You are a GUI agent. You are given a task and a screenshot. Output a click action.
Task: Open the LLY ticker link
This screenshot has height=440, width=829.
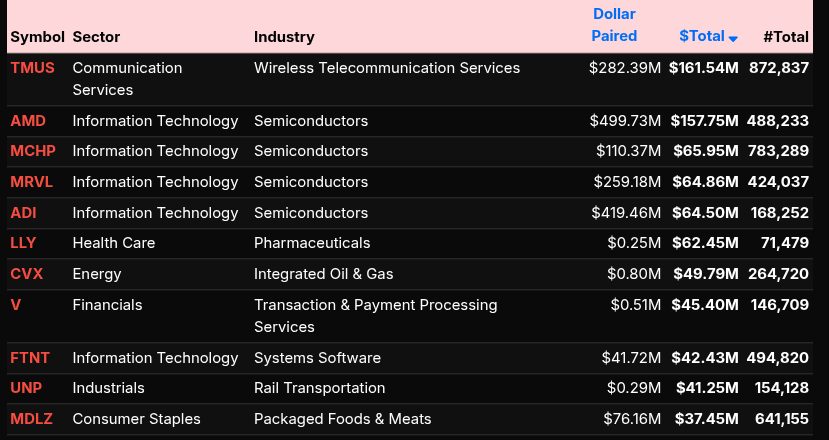(x=23, y=243)
